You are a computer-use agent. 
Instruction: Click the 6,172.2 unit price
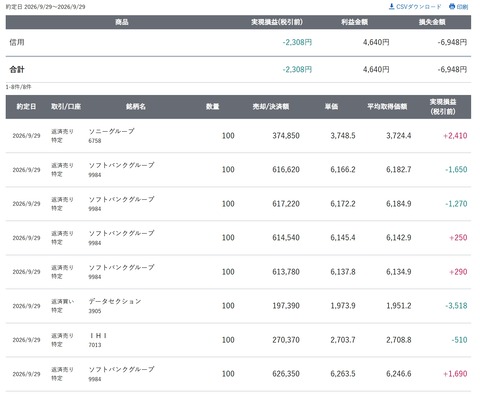343,204
